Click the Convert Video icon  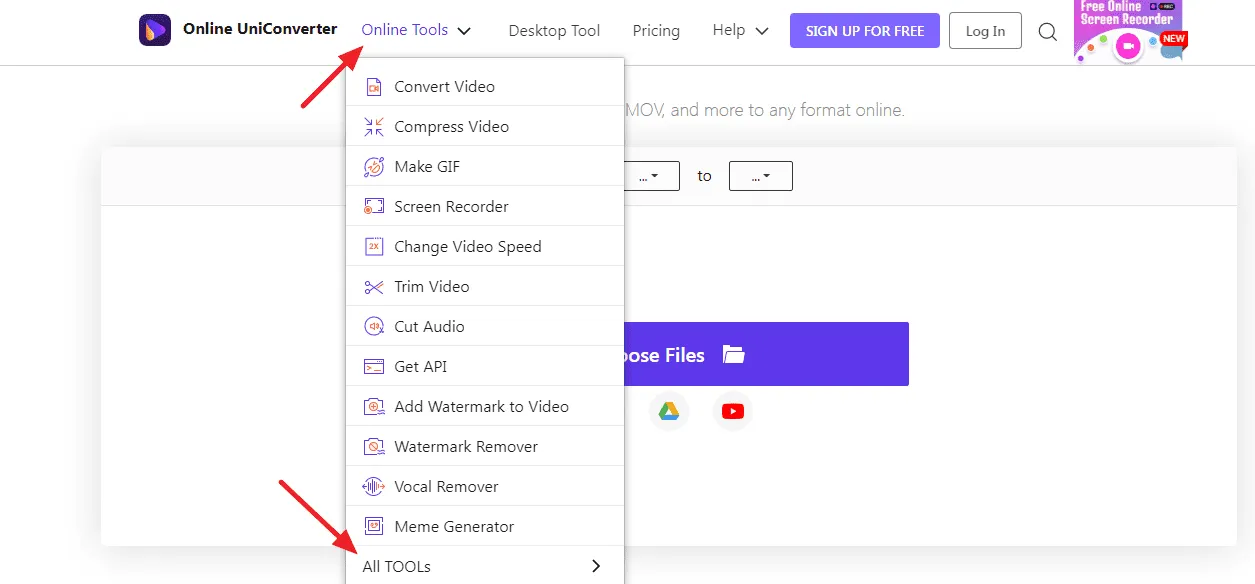coord(374,87)
